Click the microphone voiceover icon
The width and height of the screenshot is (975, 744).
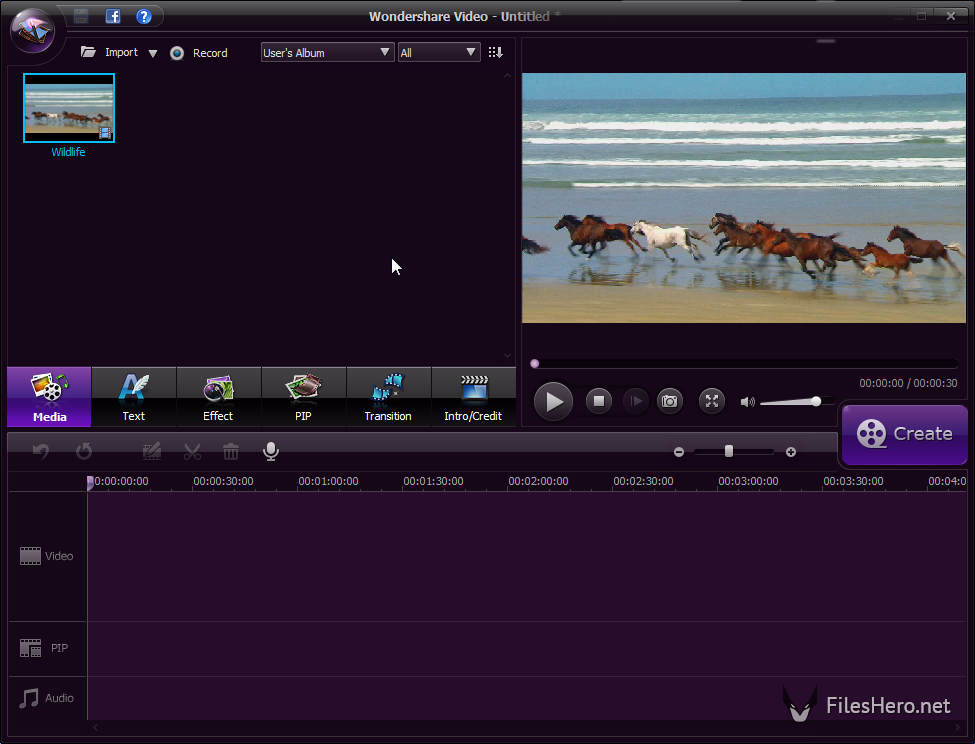tap(271, 452)
